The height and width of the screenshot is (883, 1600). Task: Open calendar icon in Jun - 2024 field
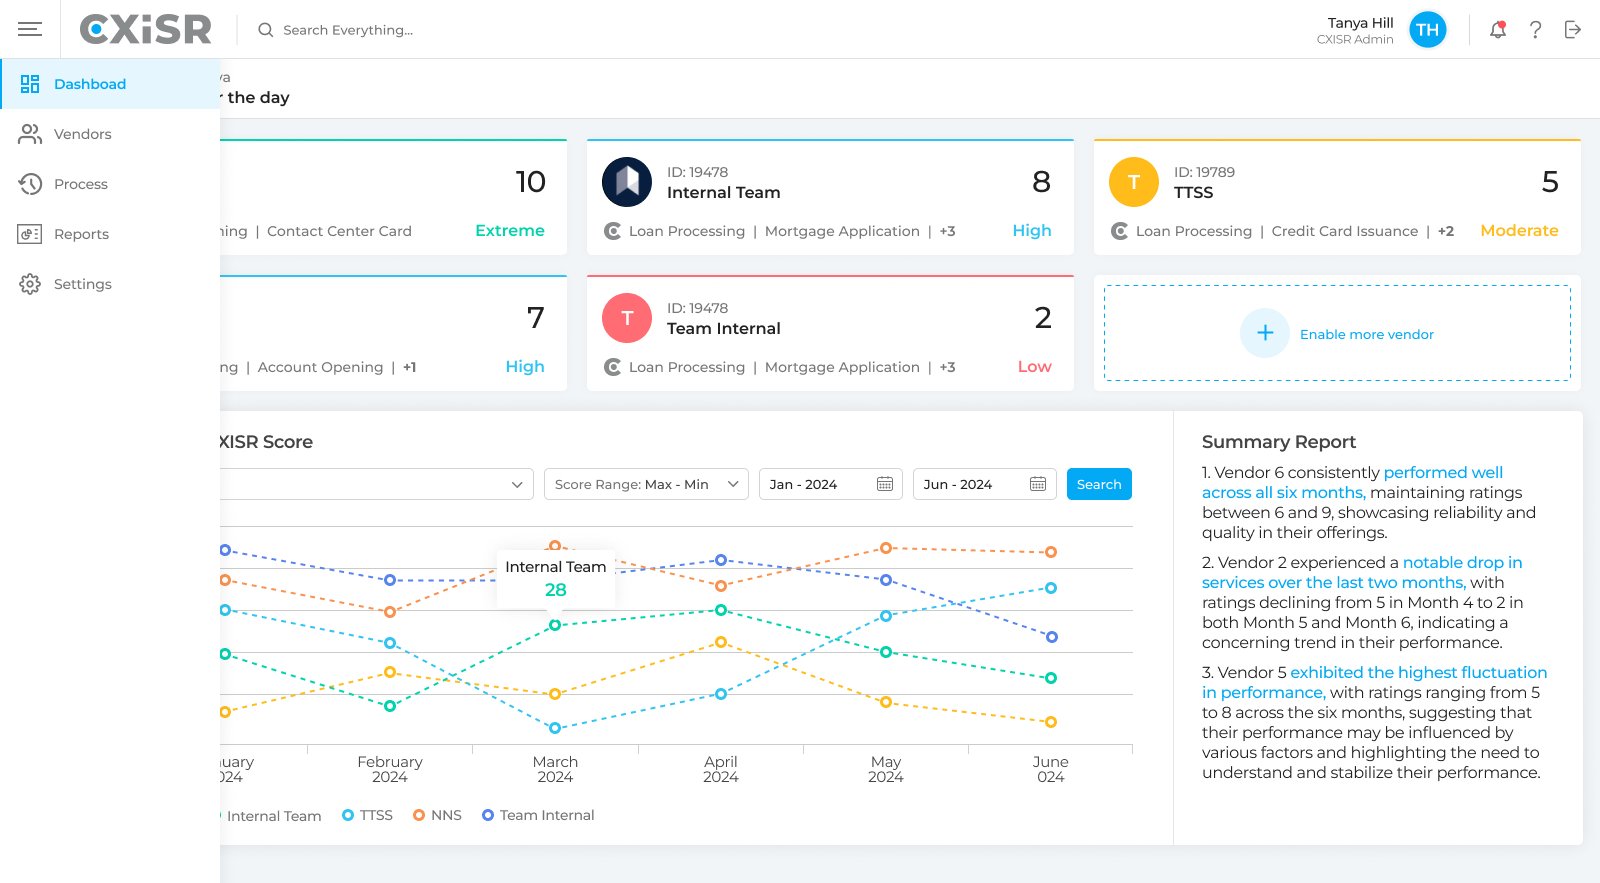coord(1037,484)
